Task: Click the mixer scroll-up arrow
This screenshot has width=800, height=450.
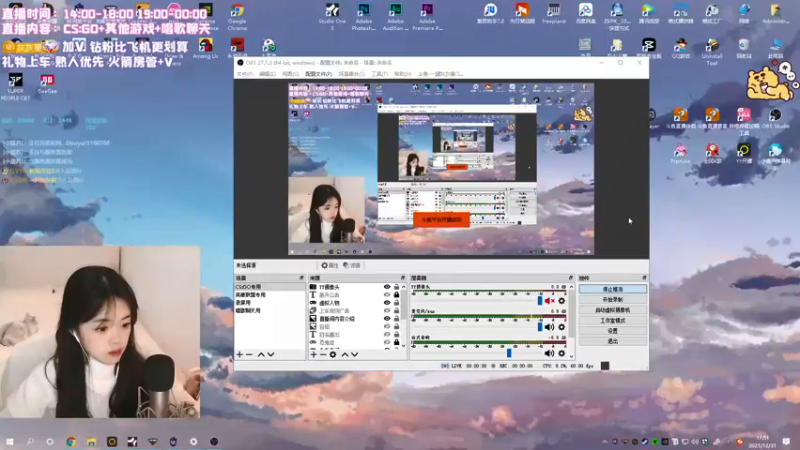Action: click(571, 287)
